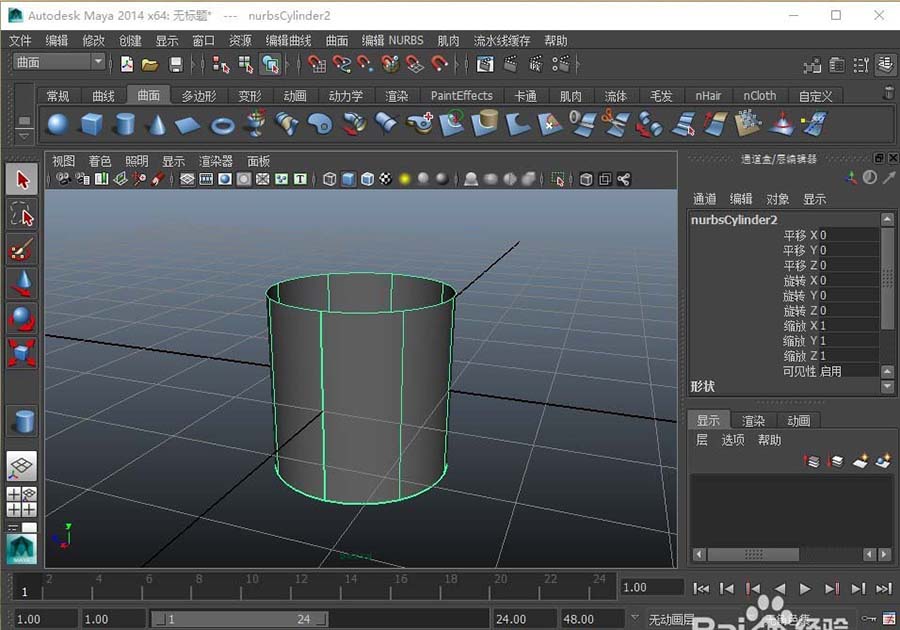This screenshot has height=630, width=900.
Task: Create a new empty display layer
Action: click(860, 461)
